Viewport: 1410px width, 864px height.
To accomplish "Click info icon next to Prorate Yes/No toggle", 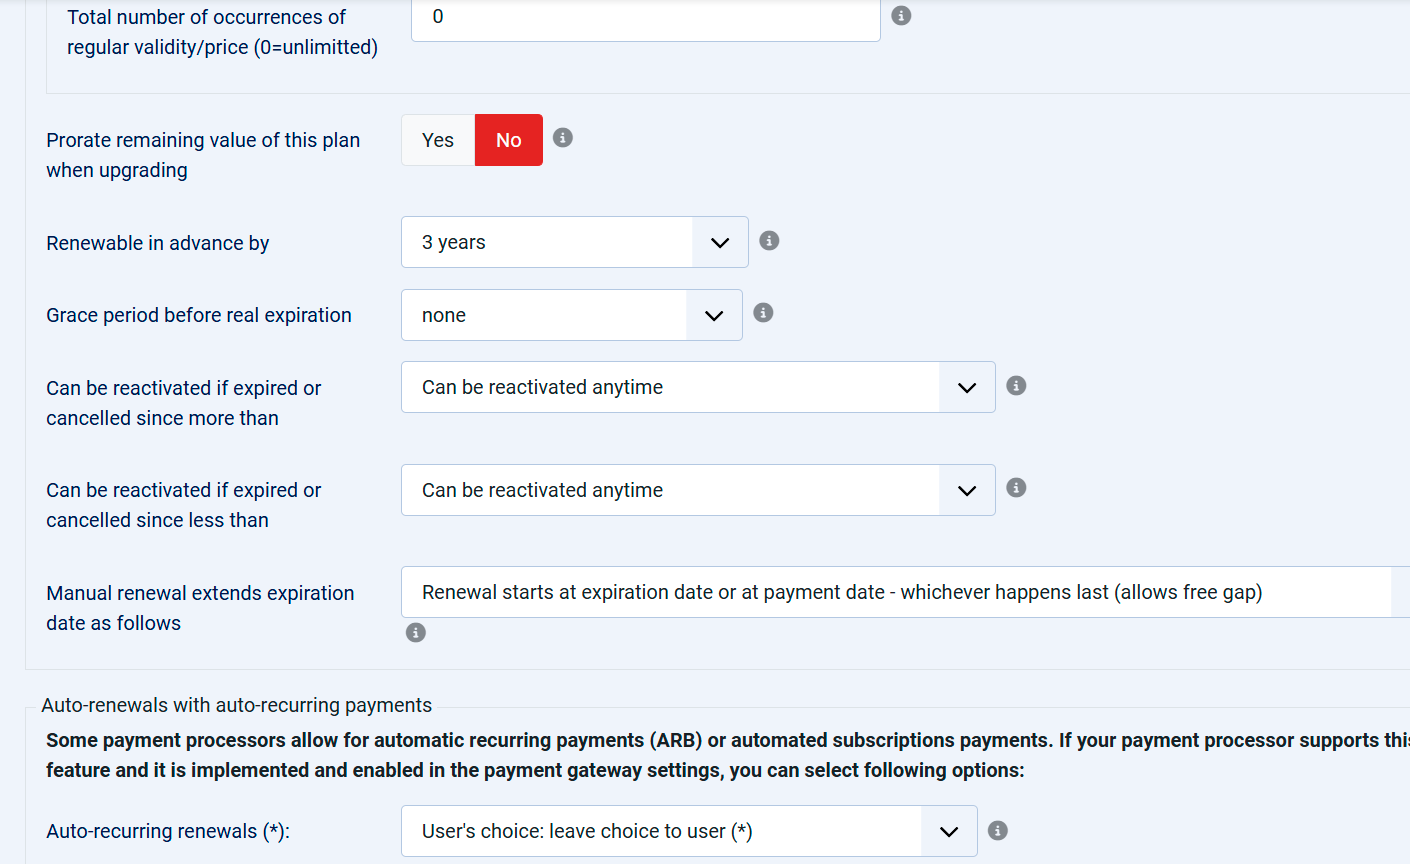I will pyautogui.click(x=563, y=138).
